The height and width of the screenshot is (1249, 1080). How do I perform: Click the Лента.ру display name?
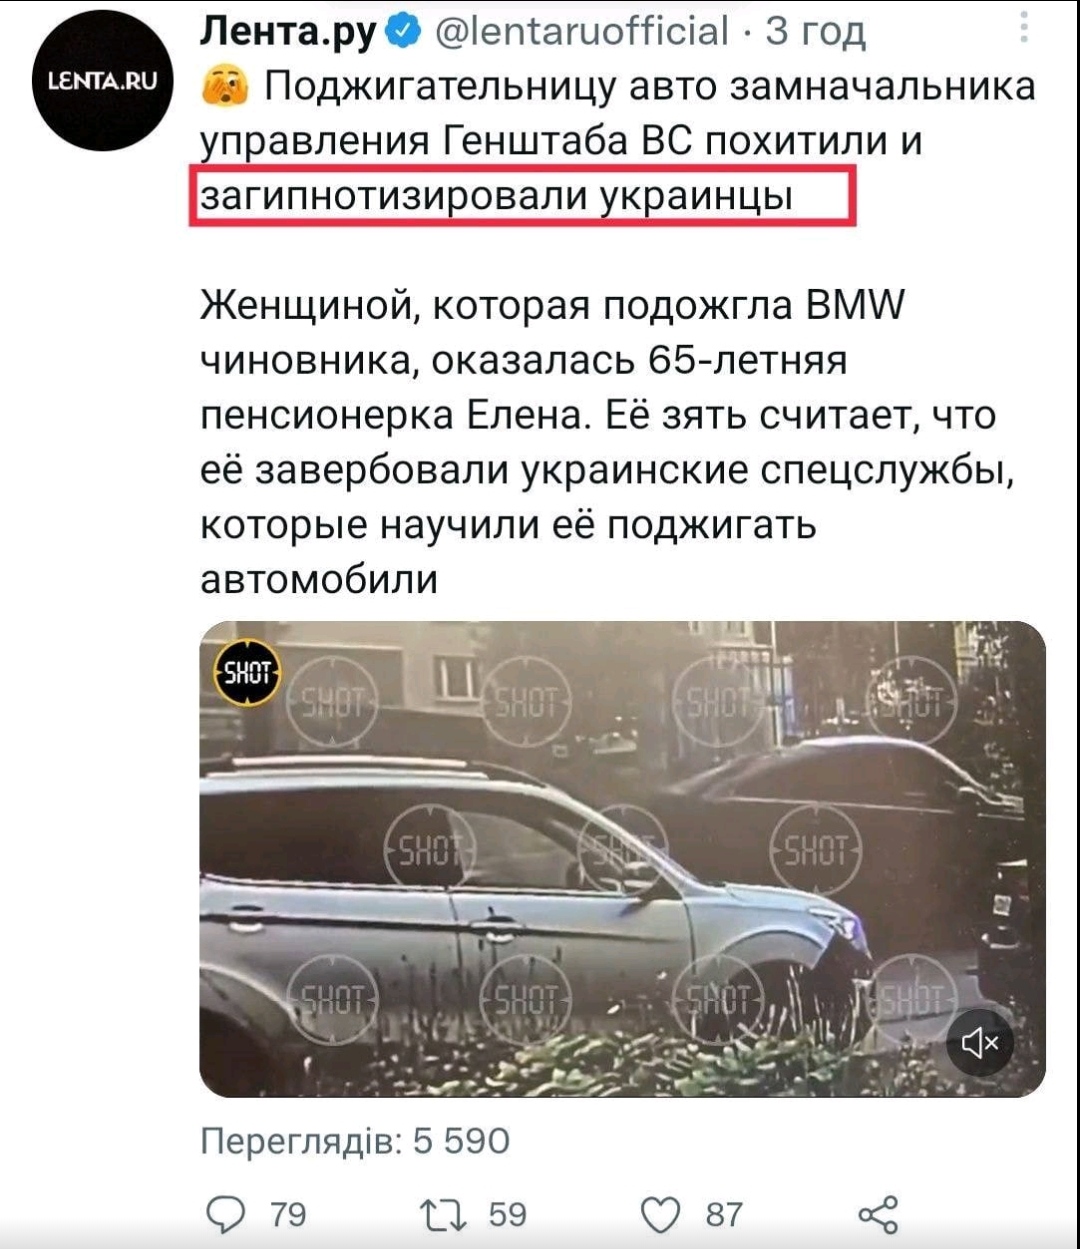(x=289, y=33)
